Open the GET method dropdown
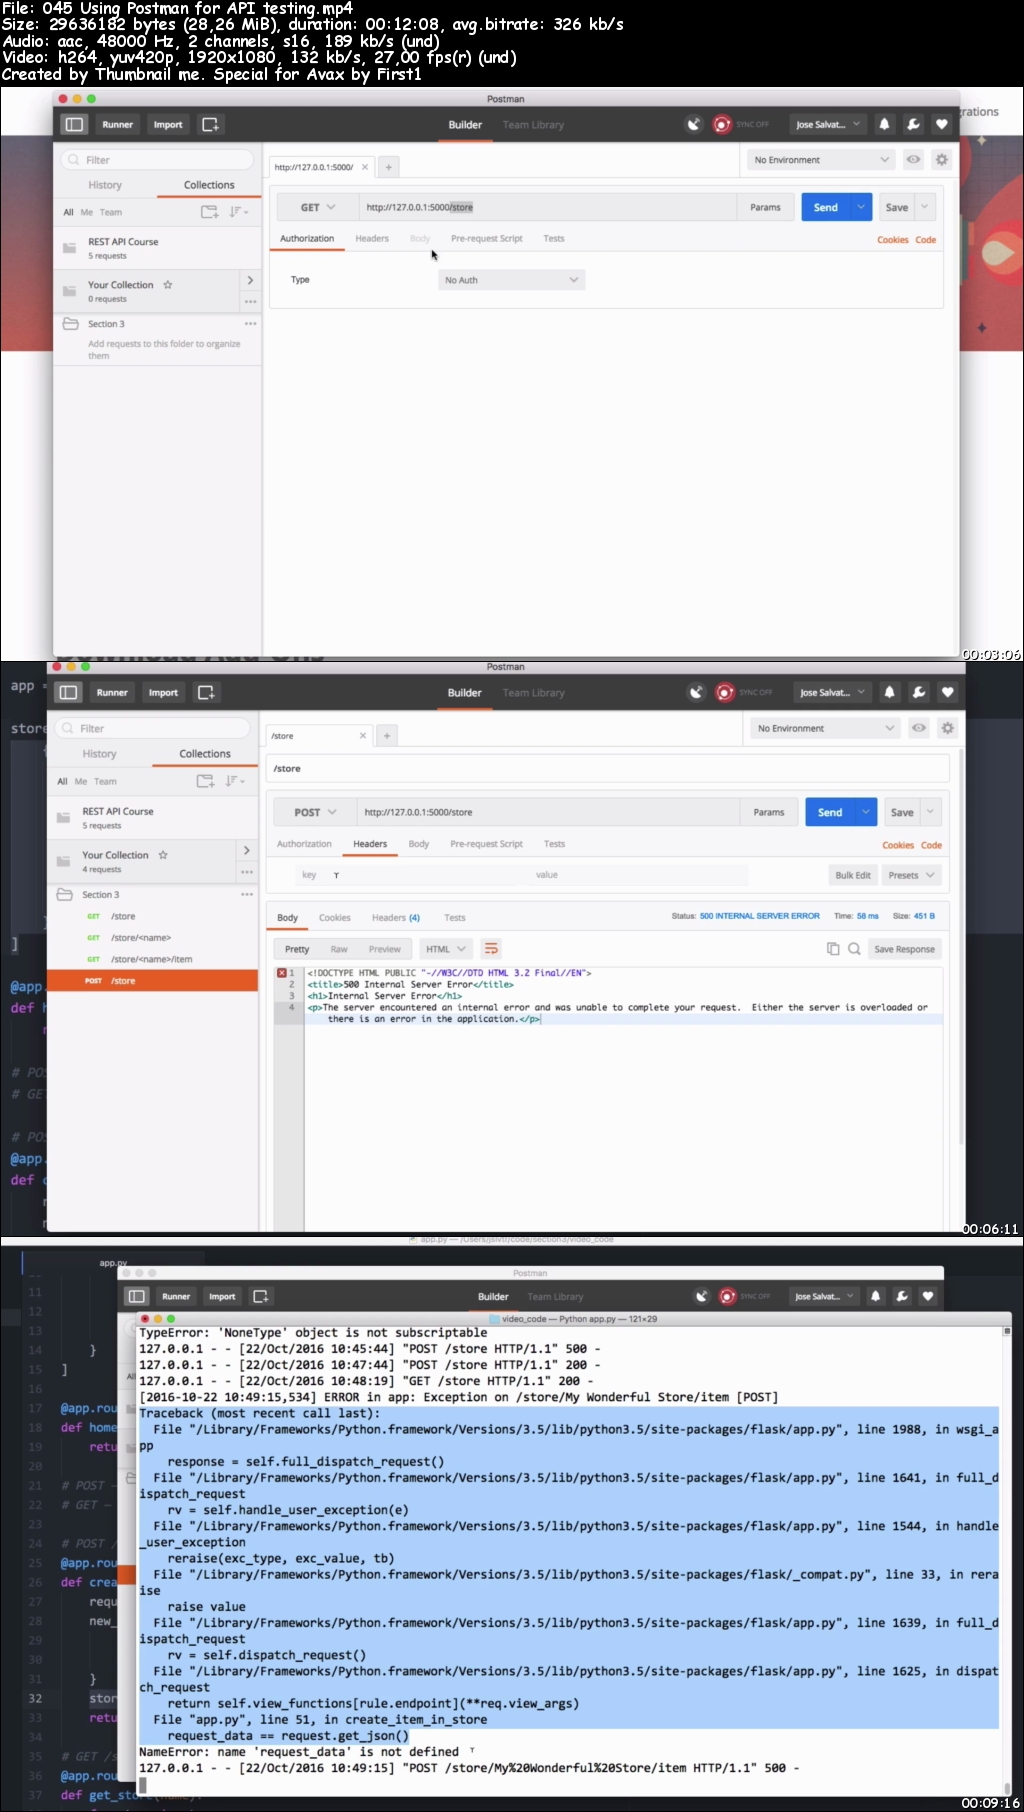Viewport: 1024px width, 1812px height. (318, 207)
